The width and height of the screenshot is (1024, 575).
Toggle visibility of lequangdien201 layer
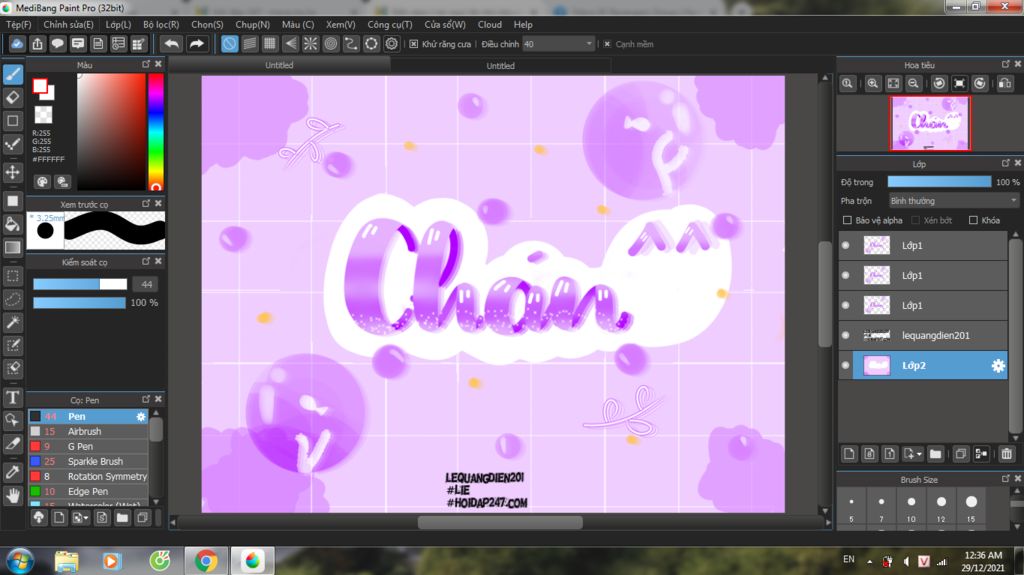coord(846,335)
